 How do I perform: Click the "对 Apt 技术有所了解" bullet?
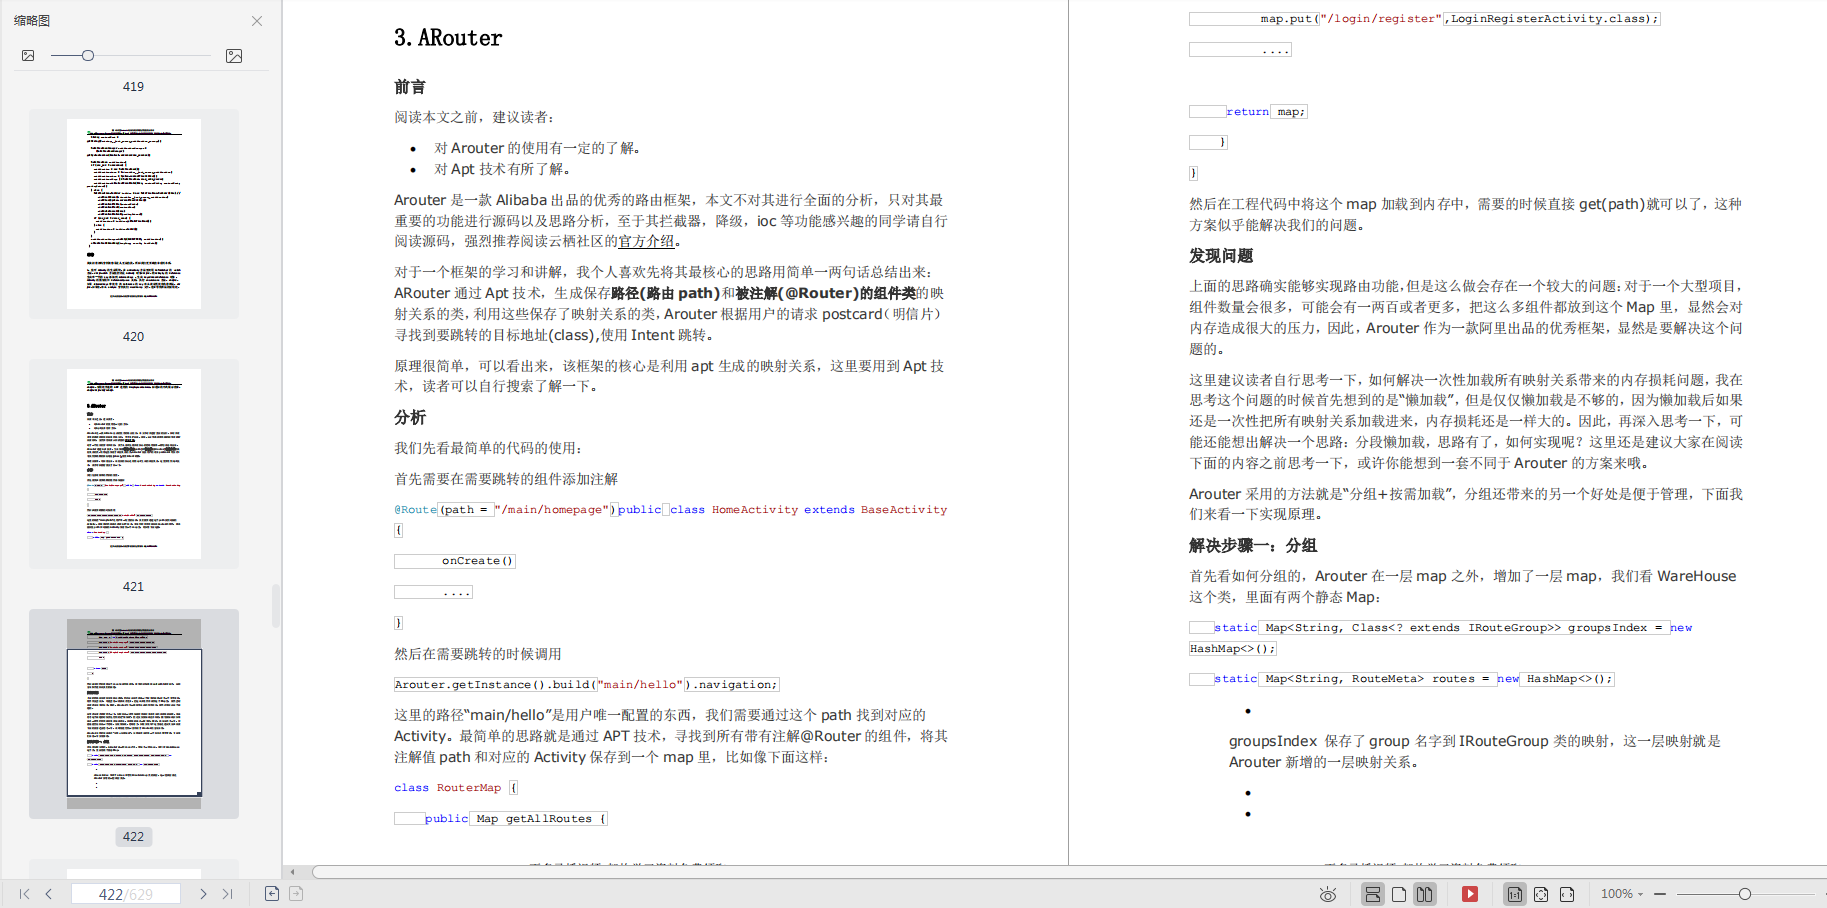point(502,169)
